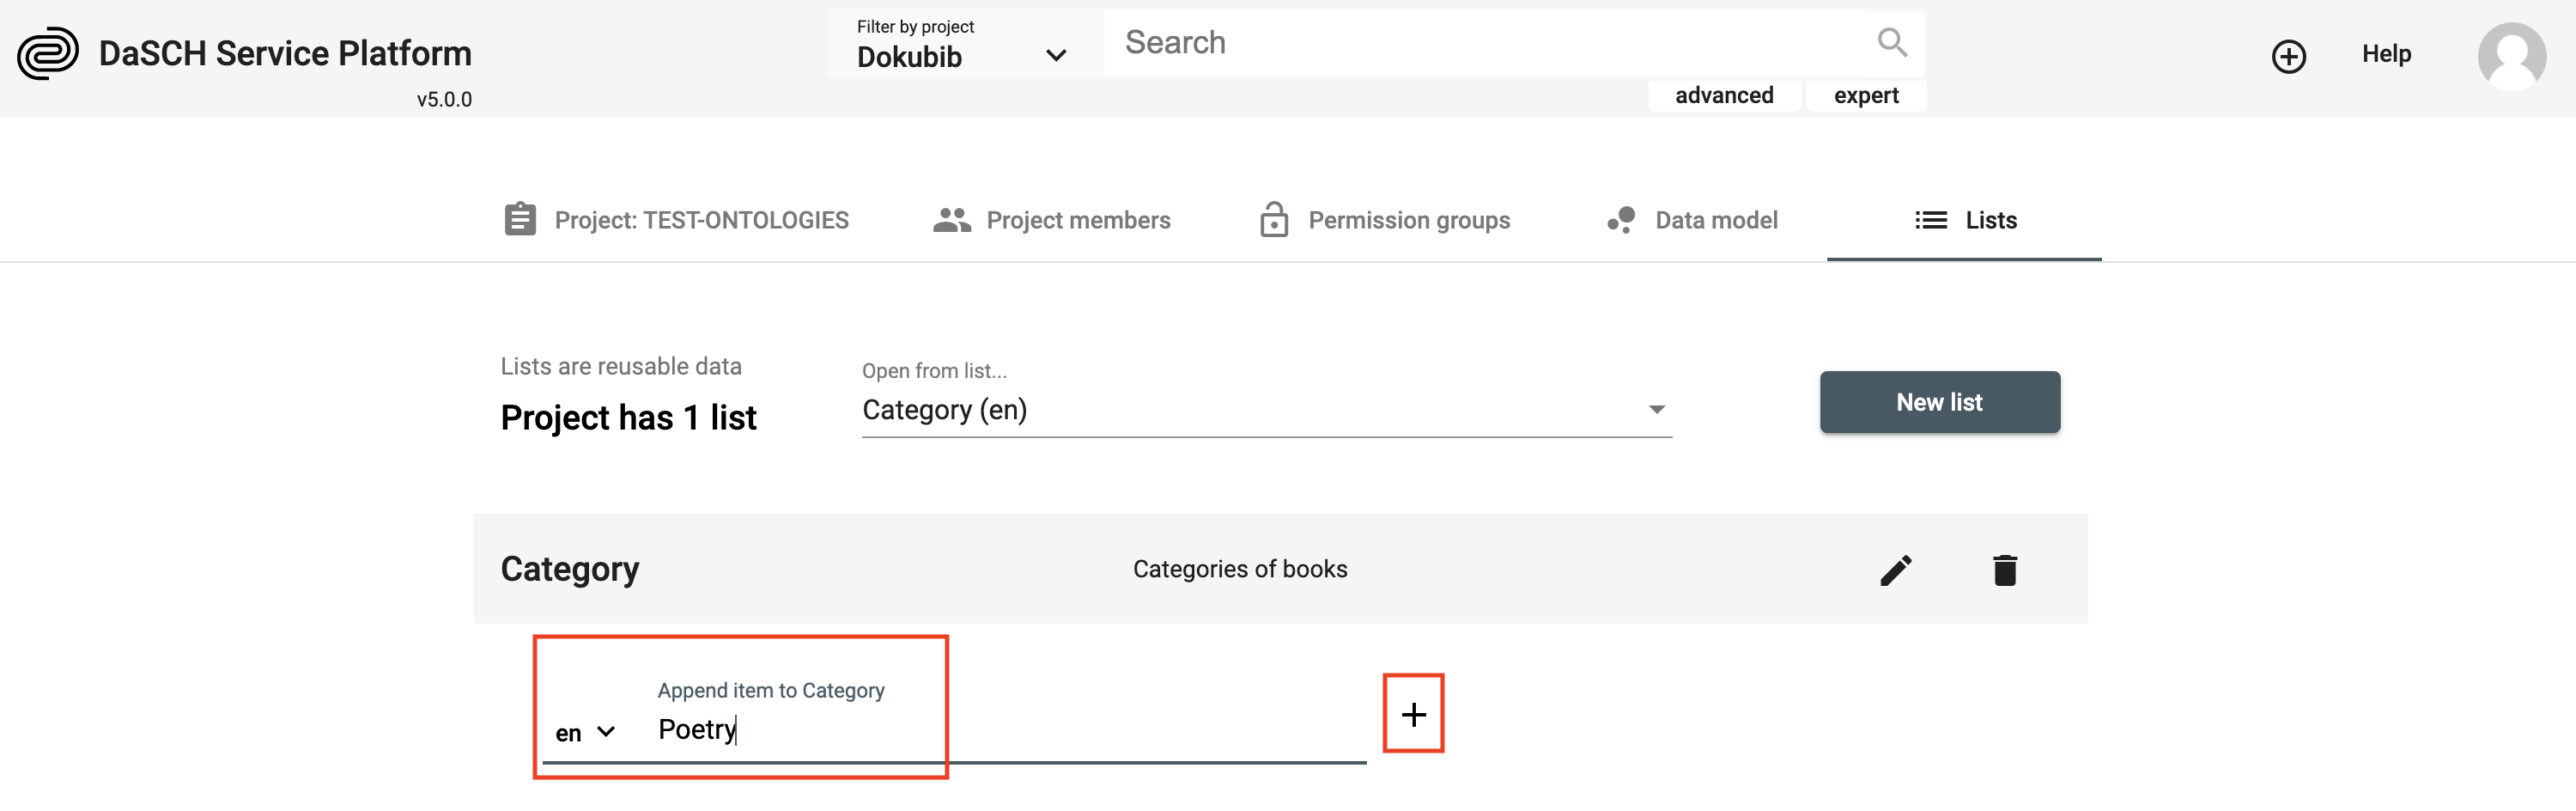Click the plus icon to append item

point(1413,714)
